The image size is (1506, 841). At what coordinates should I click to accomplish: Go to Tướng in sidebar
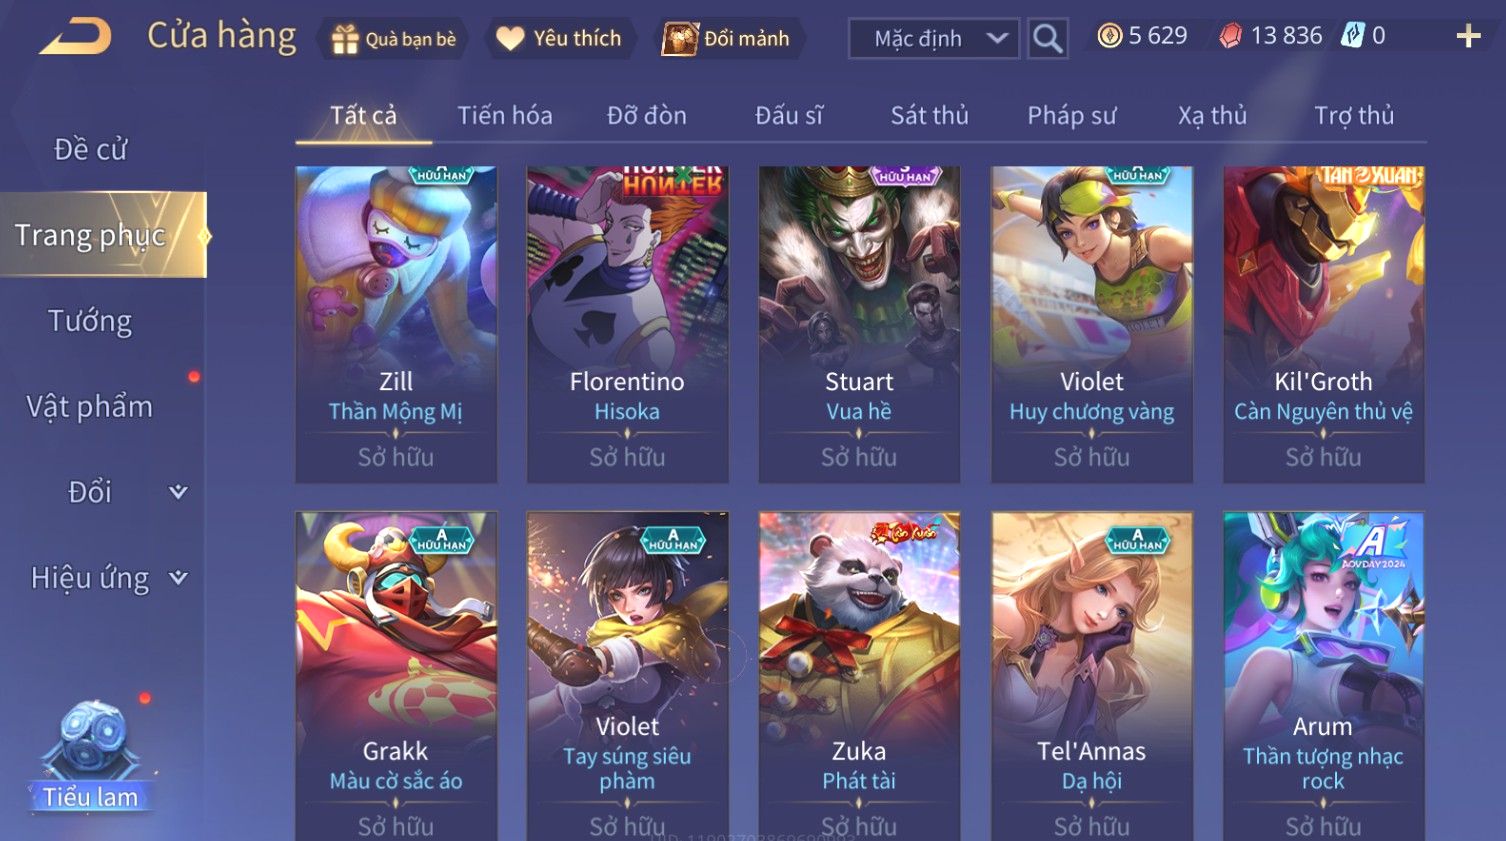pos(90,321)
